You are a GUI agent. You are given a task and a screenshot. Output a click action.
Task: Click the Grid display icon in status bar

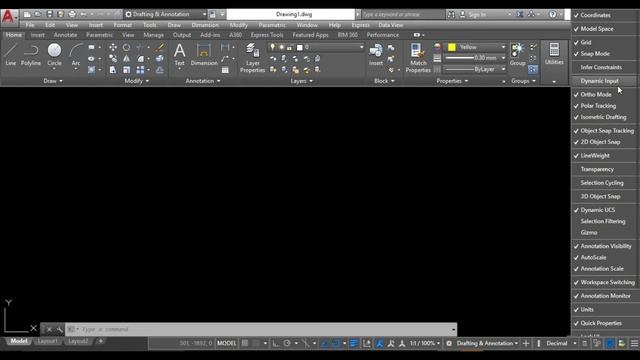point(244,343)
